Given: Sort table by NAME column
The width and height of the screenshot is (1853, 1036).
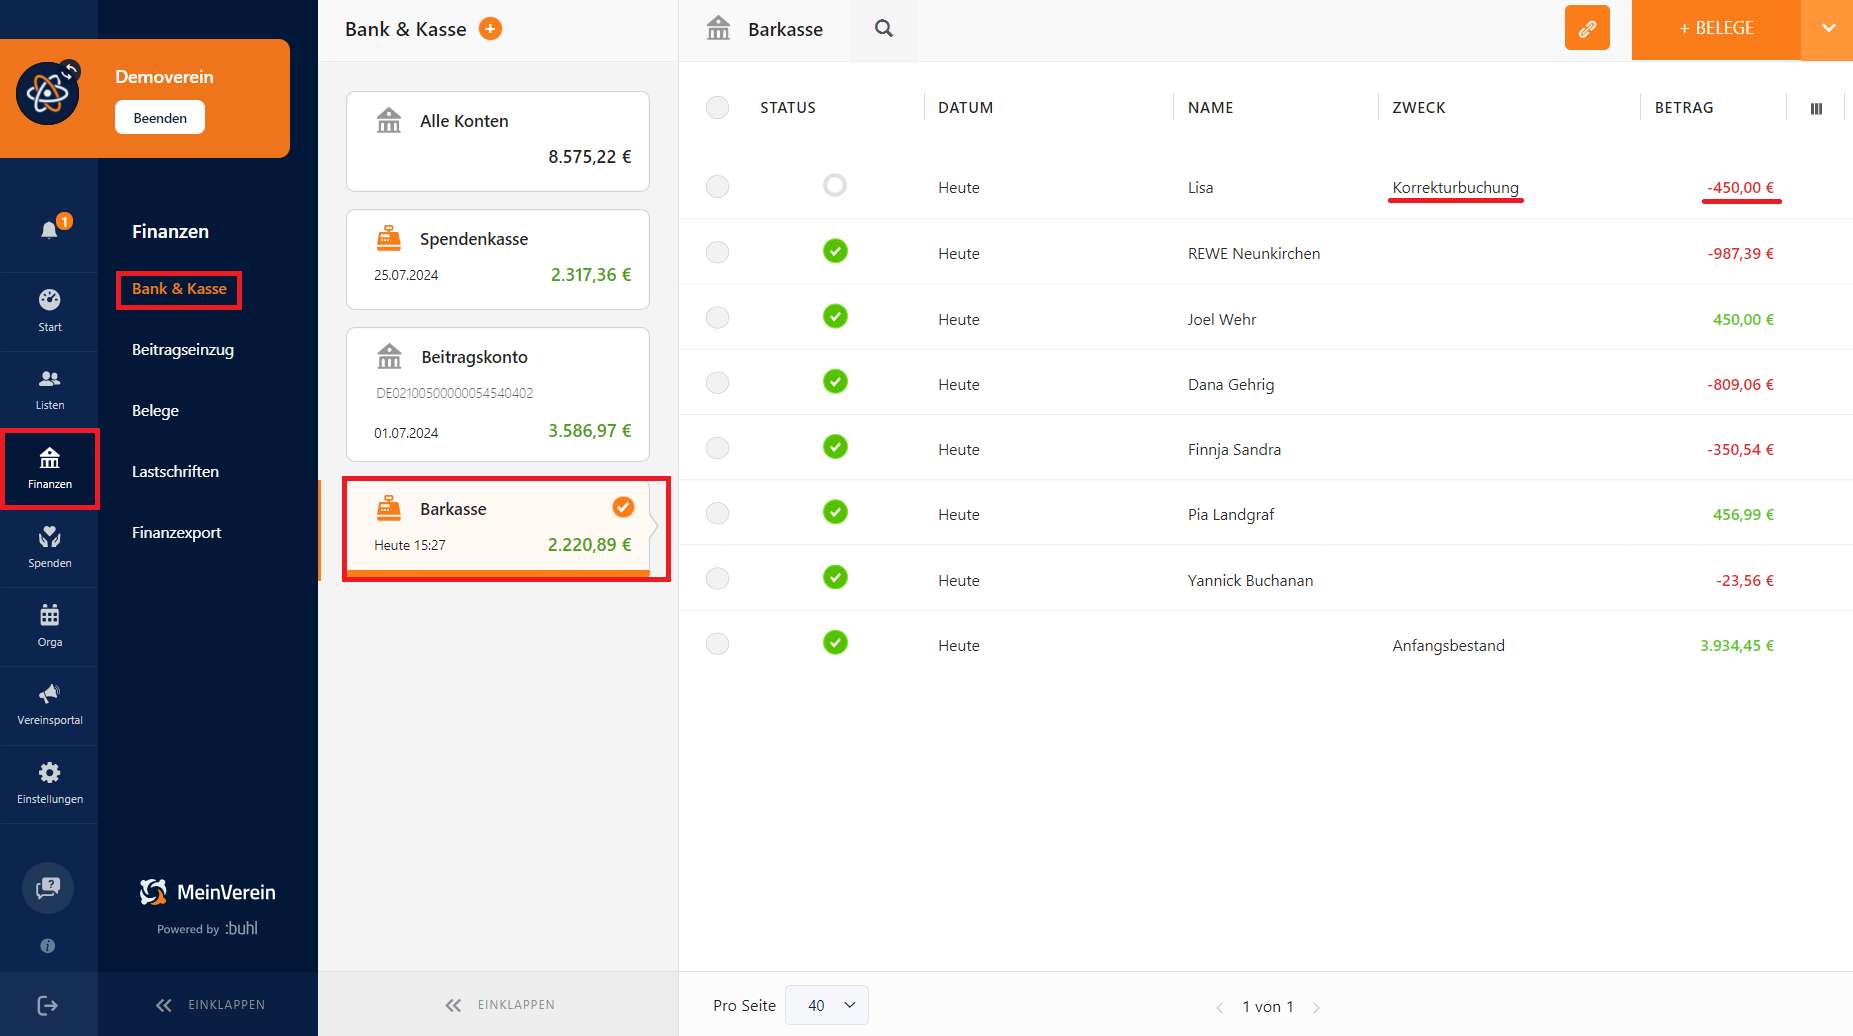Looking at the screenshot, I should (x=1210, y=108).
